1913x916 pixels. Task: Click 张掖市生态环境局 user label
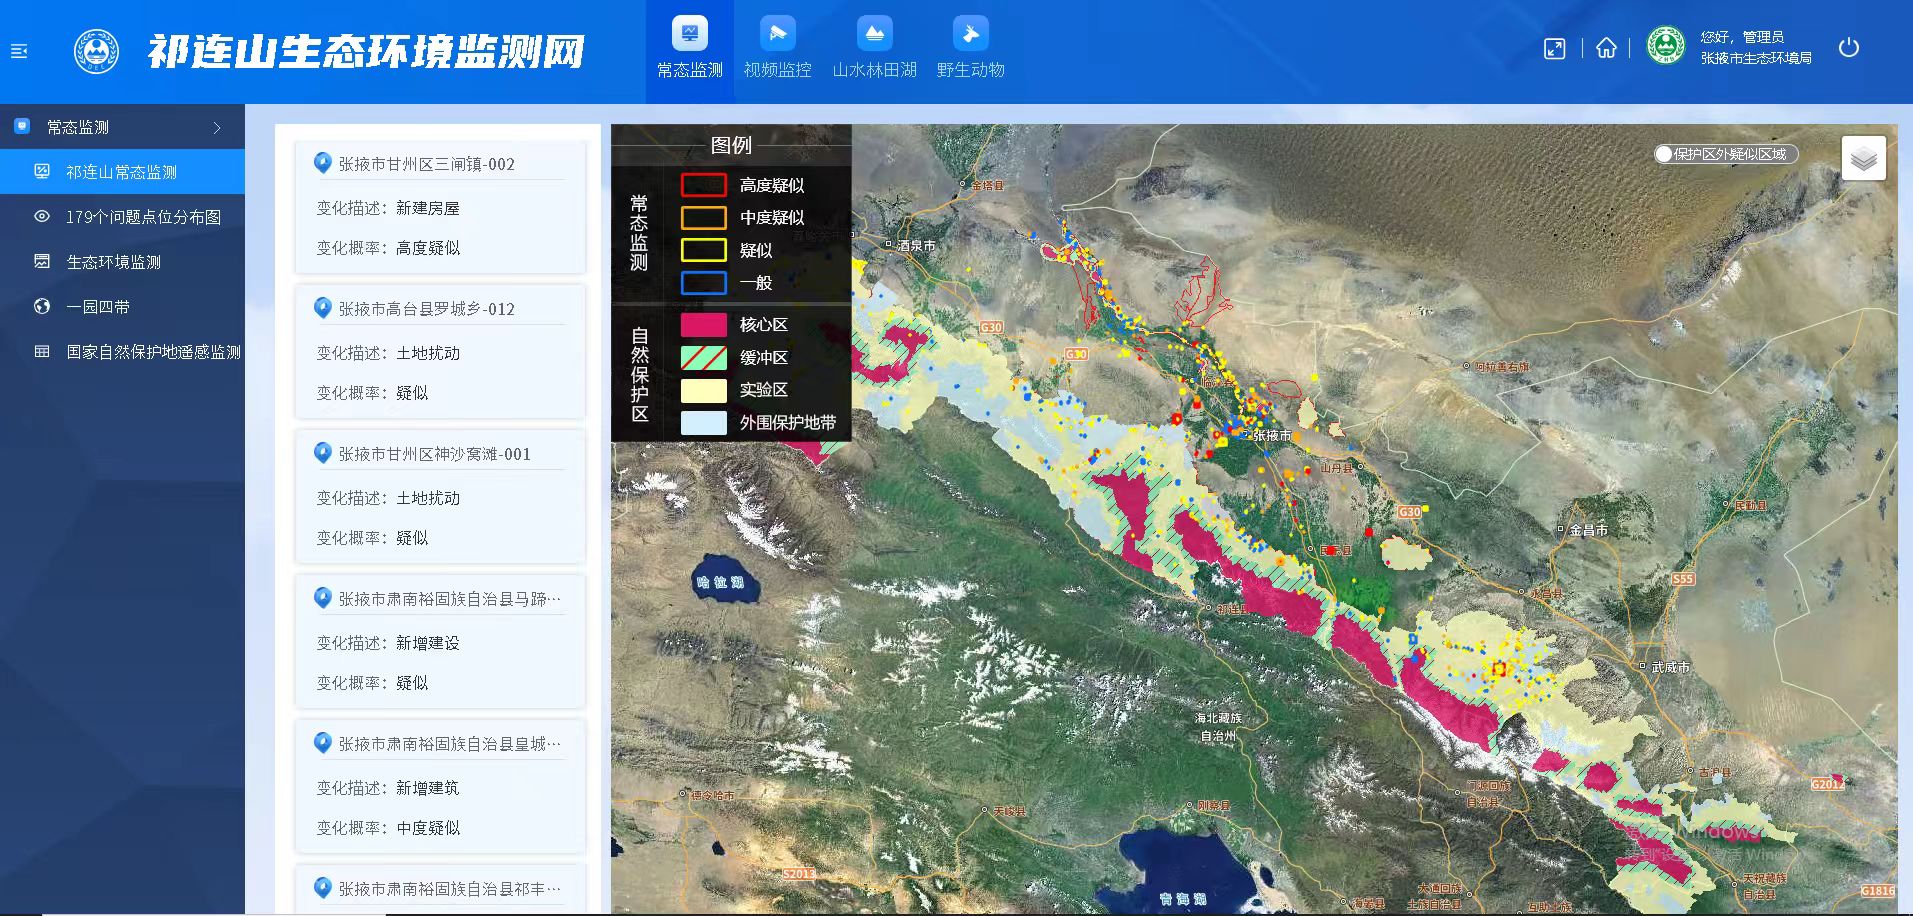tap(1756, 58)
